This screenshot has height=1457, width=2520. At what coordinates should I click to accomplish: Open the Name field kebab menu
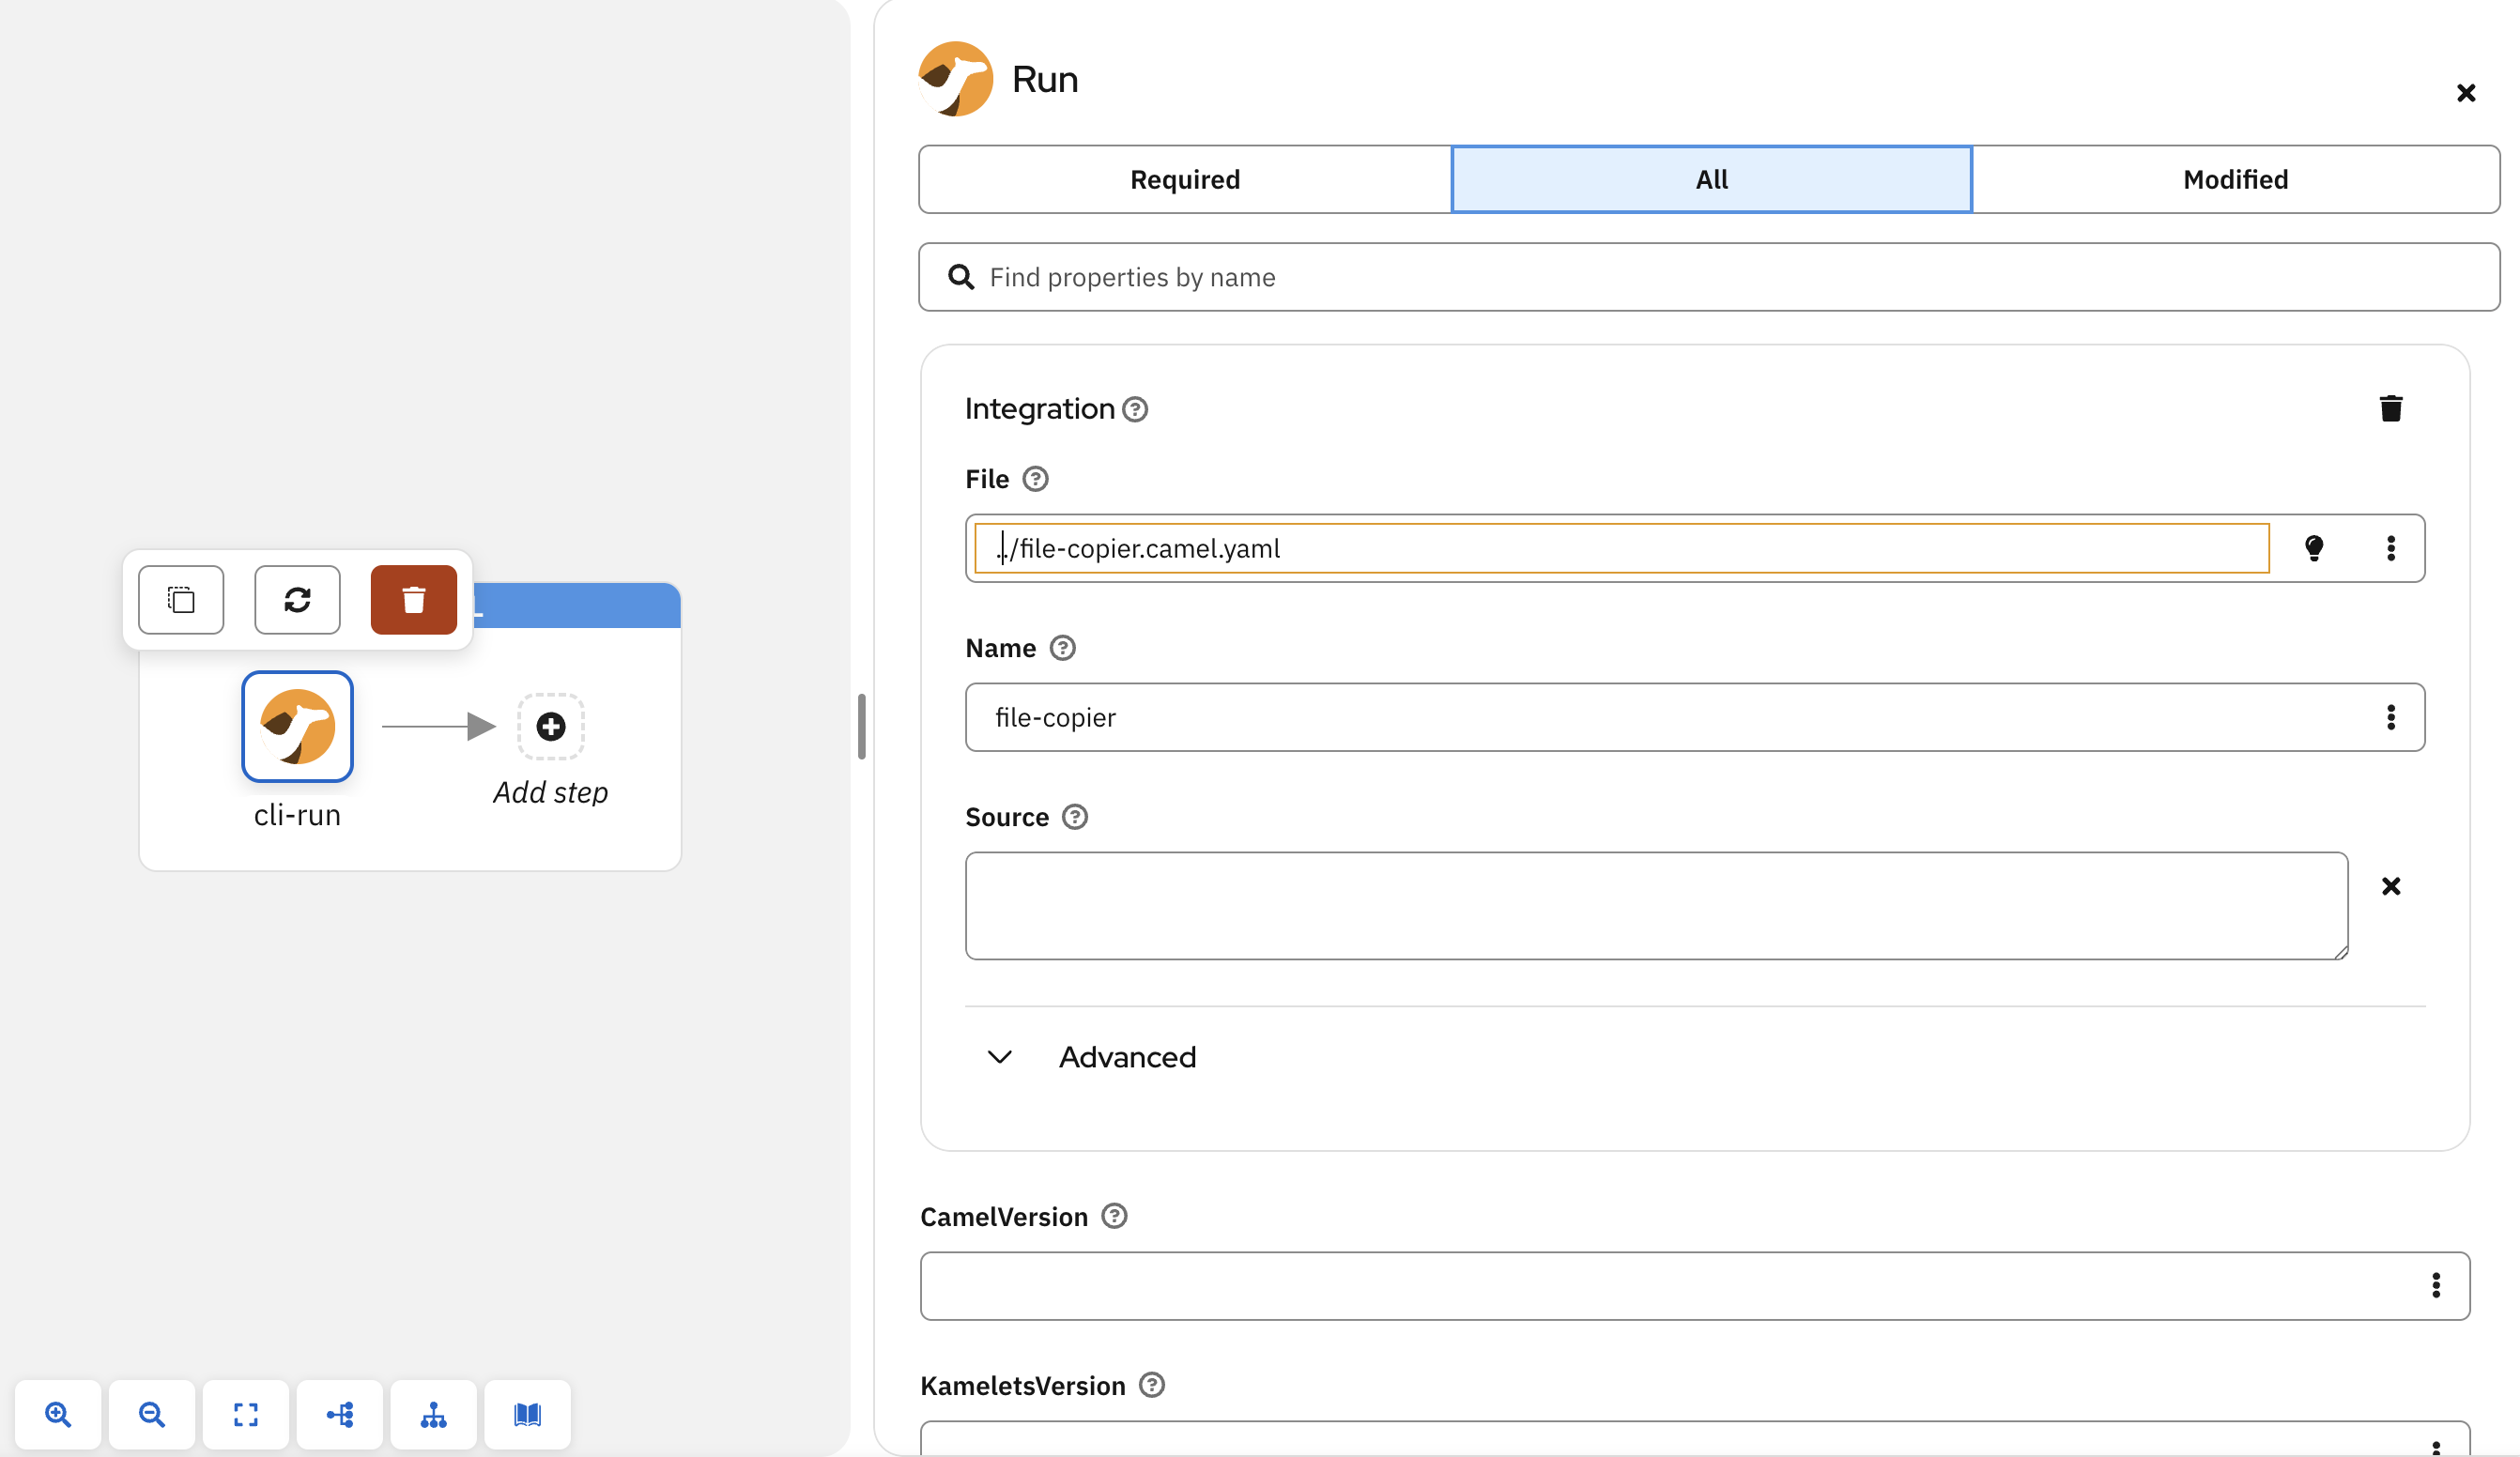pos(2390,717)
